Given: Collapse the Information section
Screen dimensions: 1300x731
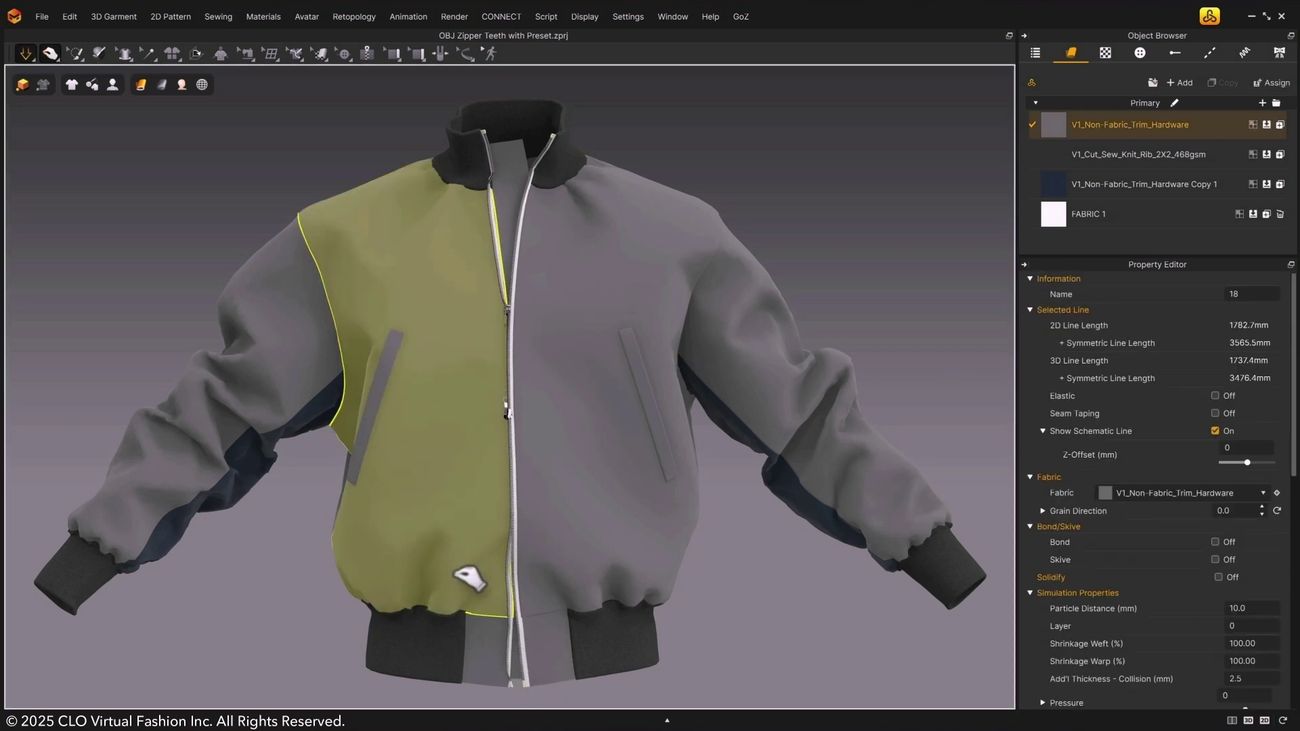Looking at the screenshot, I should pos(1030,279).
